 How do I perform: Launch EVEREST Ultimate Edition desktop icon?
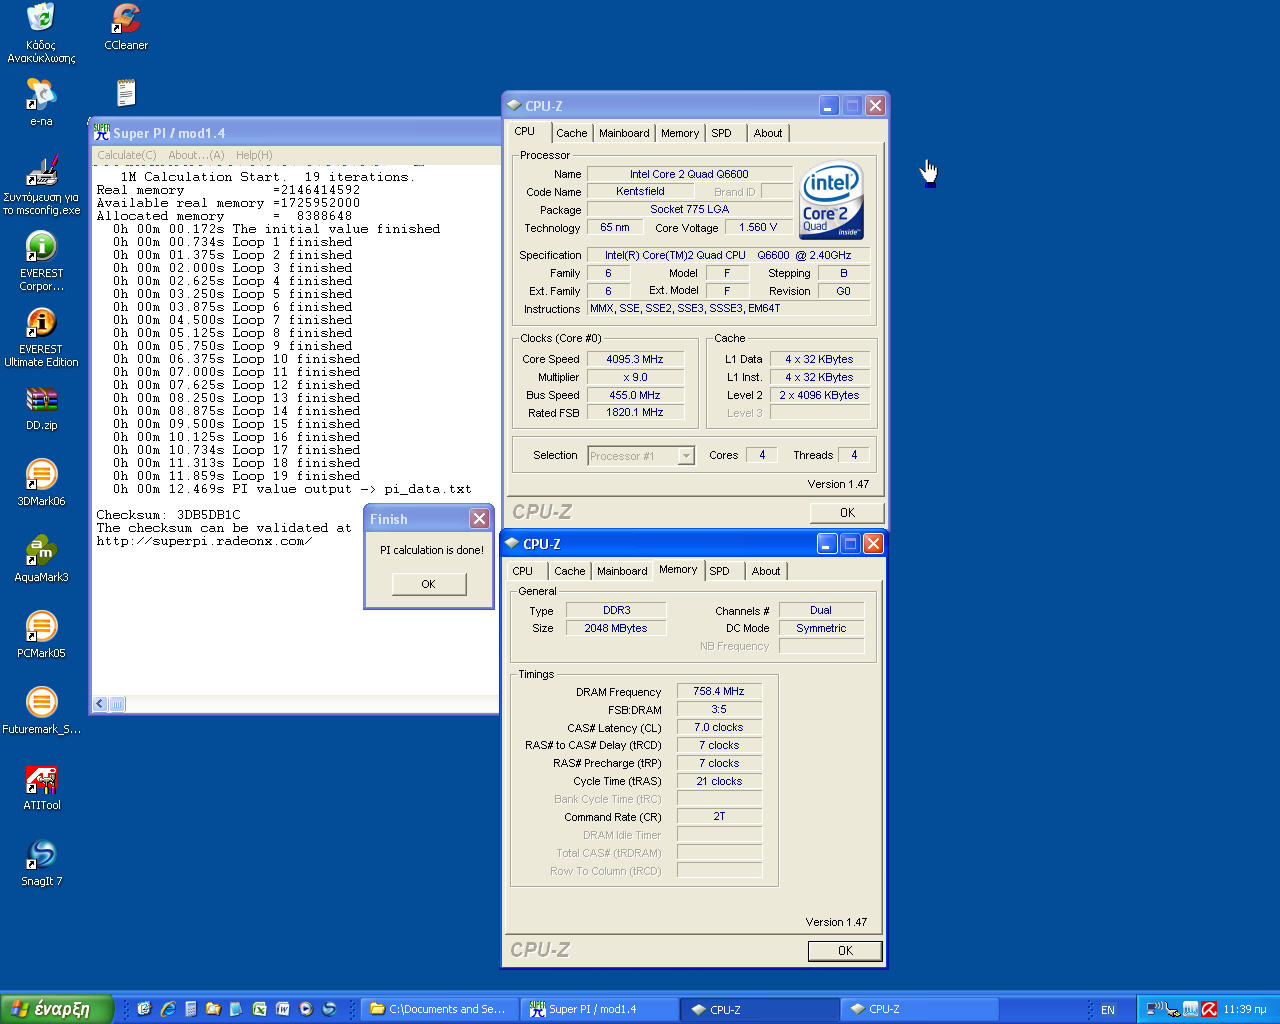click(41, 337)
